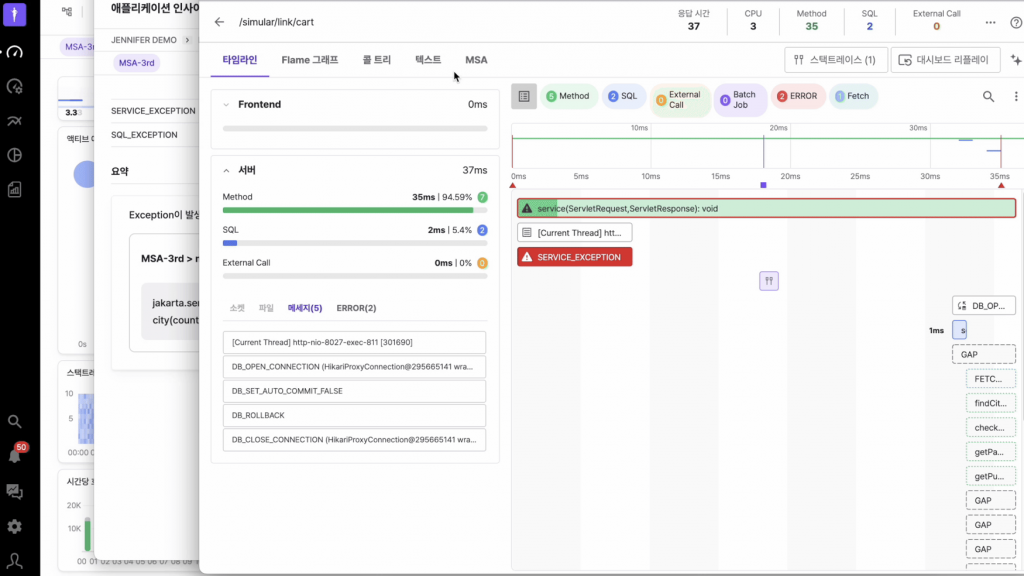Collapse the 서버 section
Screen dimensions: 1024x576
[227, 170]
